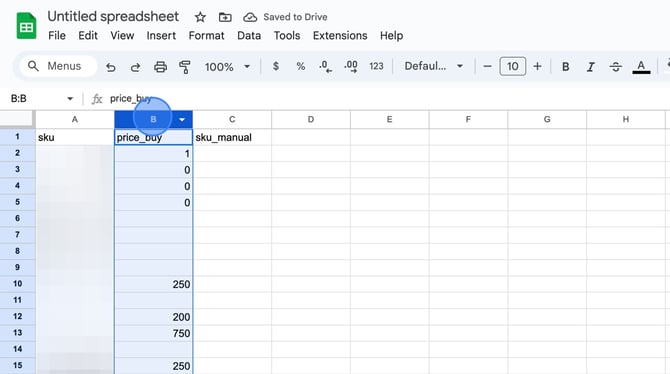Open the Format menu

pyautogui.click(x=206, y=35)
